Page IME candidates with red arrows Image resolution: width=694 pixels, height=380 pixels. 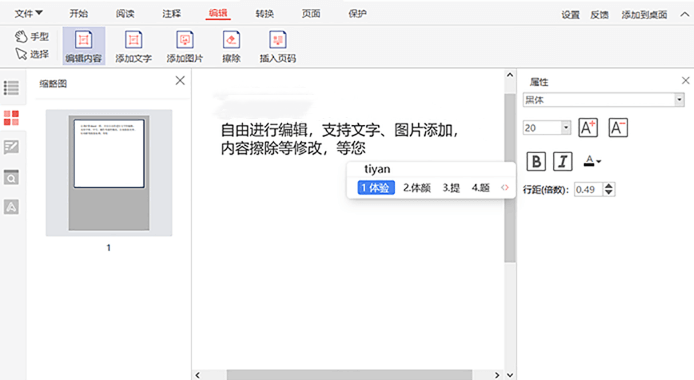(x=505, y=188)
